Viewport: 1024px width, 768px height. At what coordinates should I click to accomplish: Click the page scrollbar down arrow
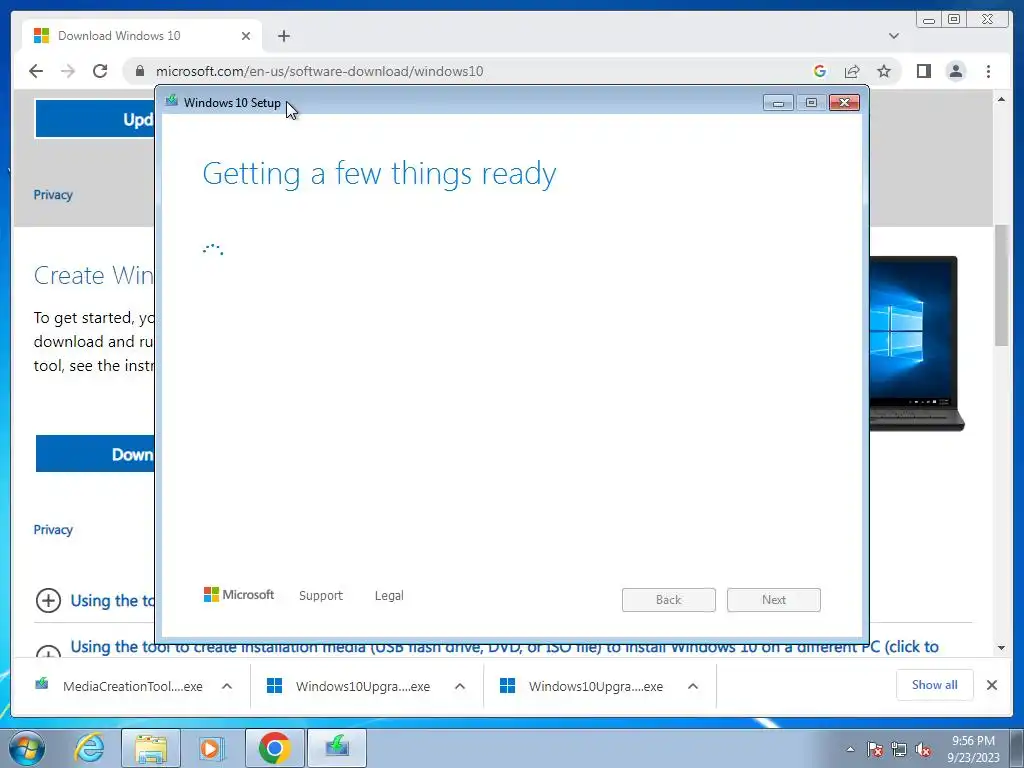click(1001, 648)
